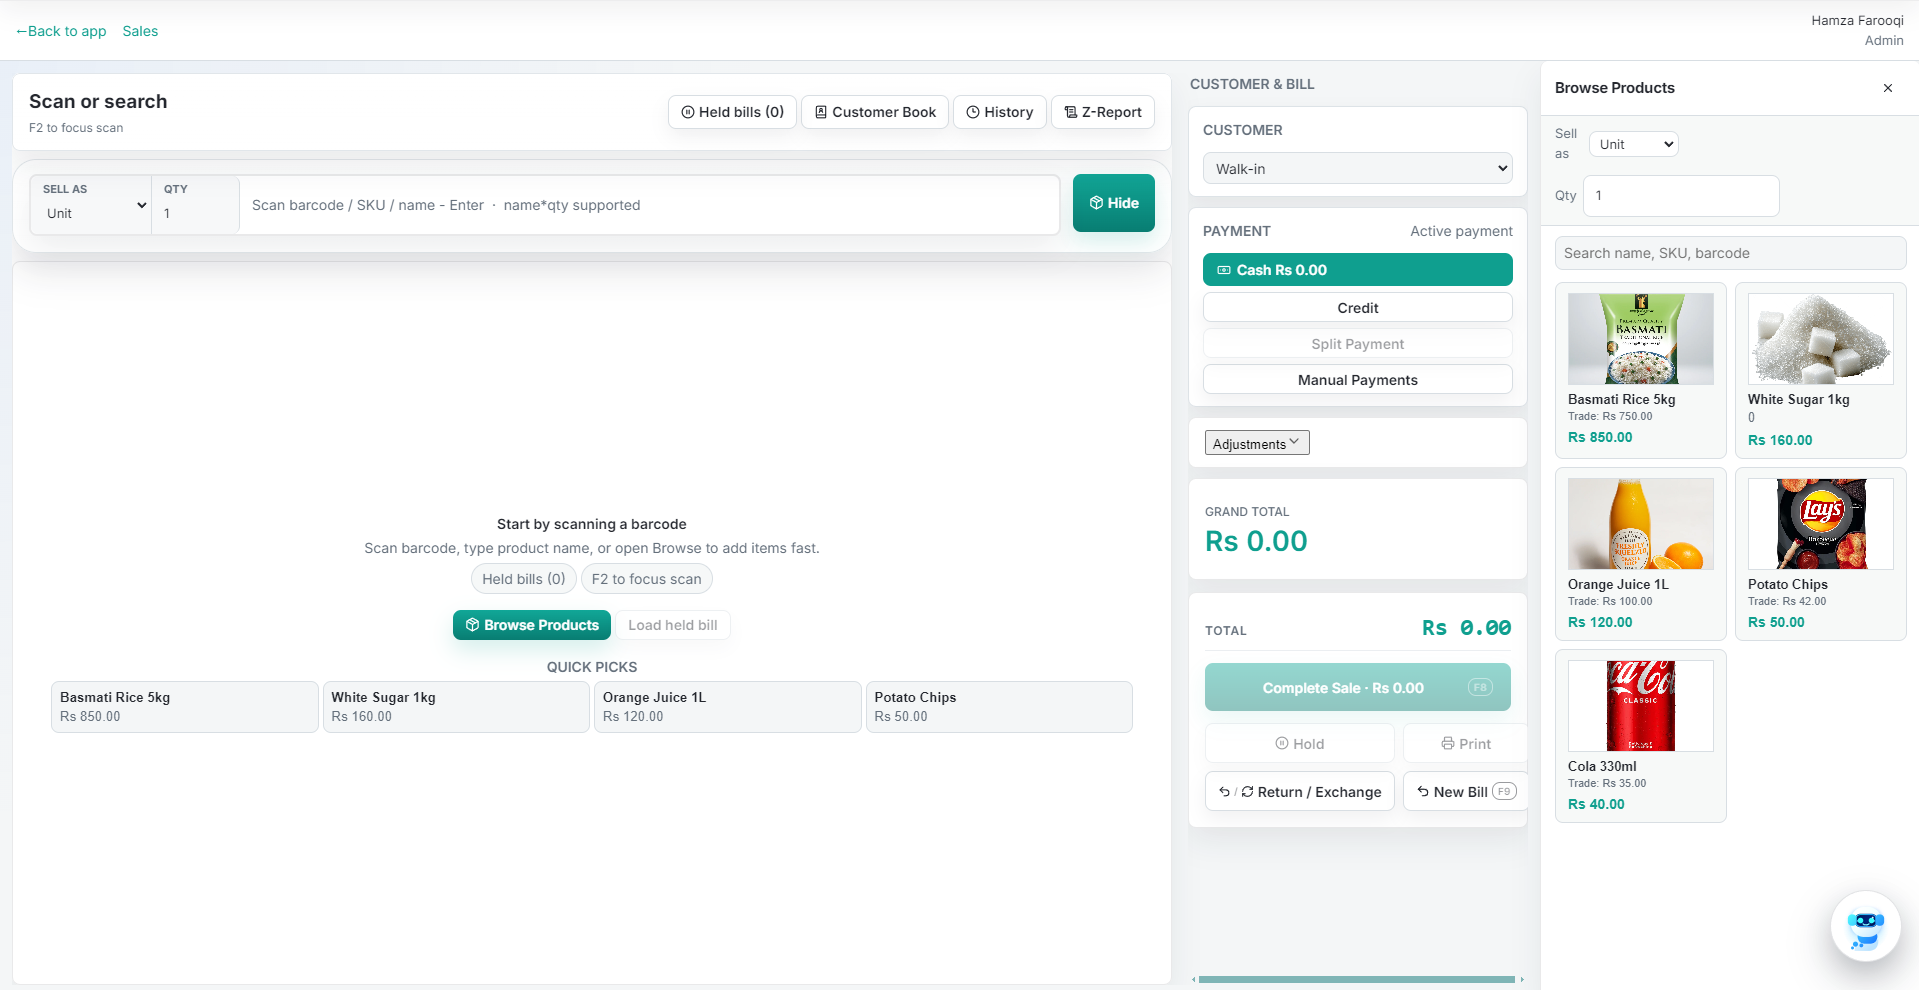Click the Return / Exchange refresh icon

(1246, 791)
